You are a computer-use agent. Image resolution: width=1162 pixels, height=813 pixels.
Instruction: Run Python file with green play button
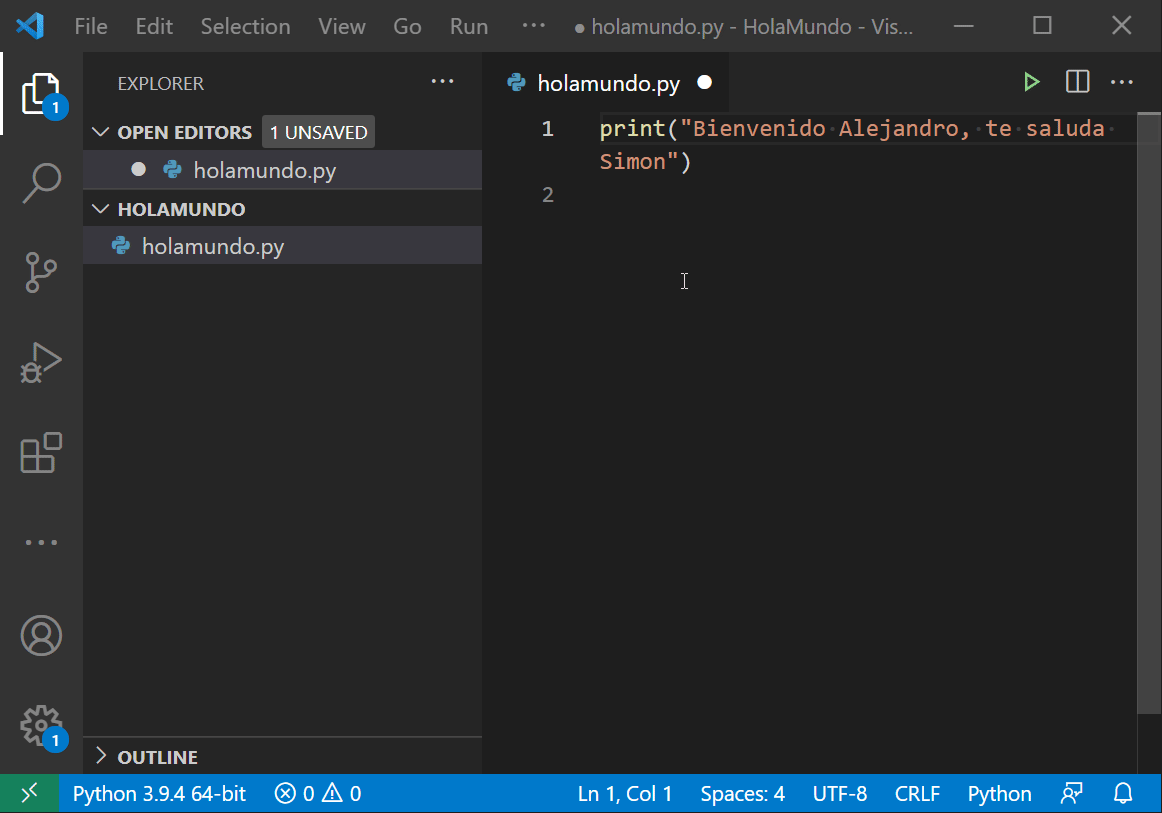click(1031, 82)
